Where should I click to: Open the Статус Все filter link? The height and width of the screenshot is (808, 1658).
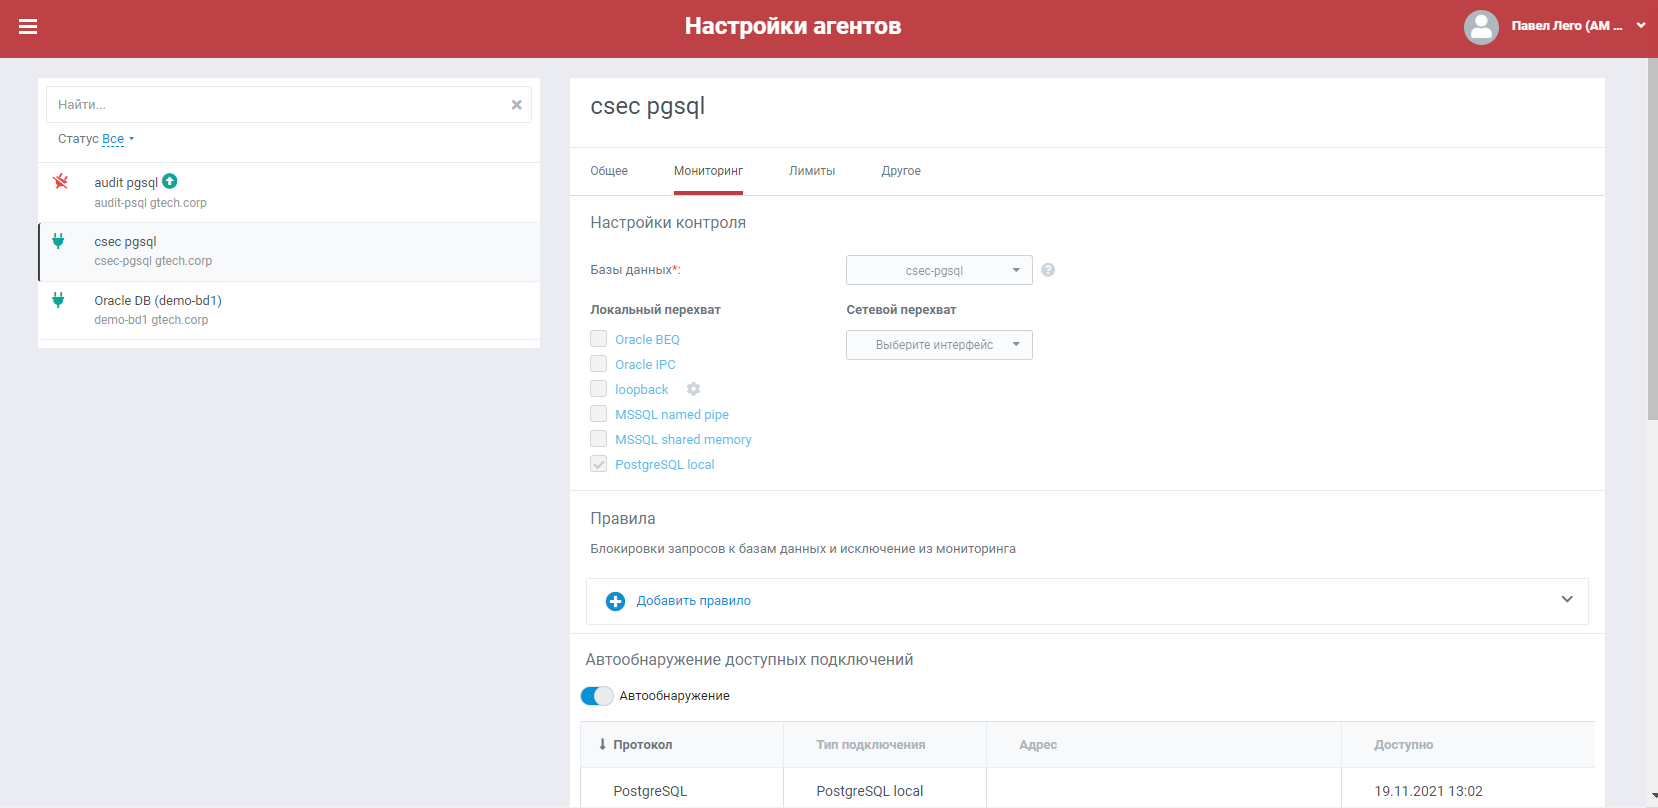113,139
